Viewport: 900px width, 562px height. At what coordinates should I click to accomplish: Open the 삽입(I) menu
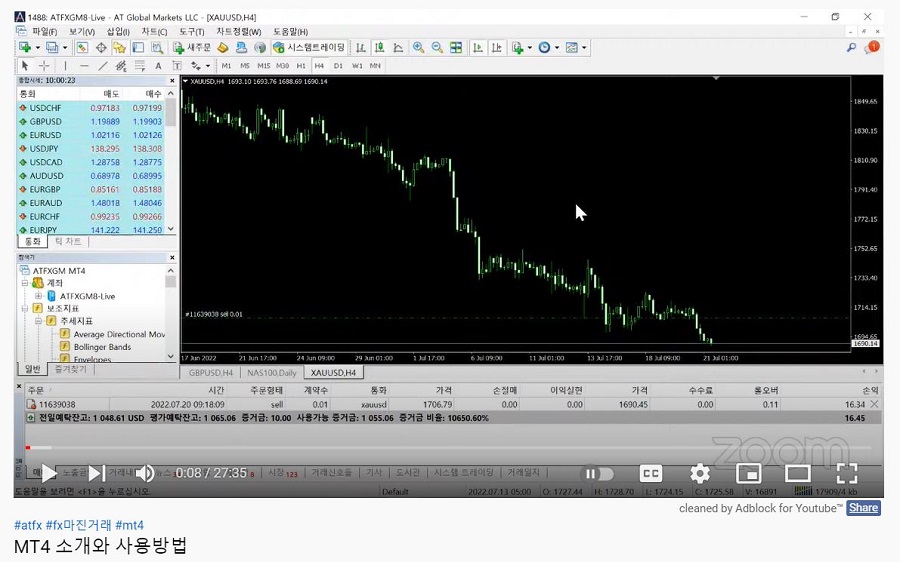pyautogui.click(x=118, y=32)
